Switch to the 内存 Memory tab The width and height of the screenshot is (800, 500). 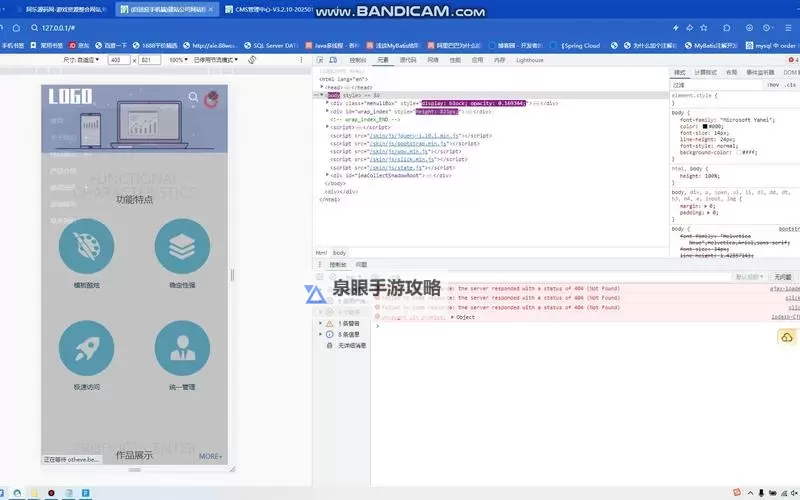[x=499, y=60]
